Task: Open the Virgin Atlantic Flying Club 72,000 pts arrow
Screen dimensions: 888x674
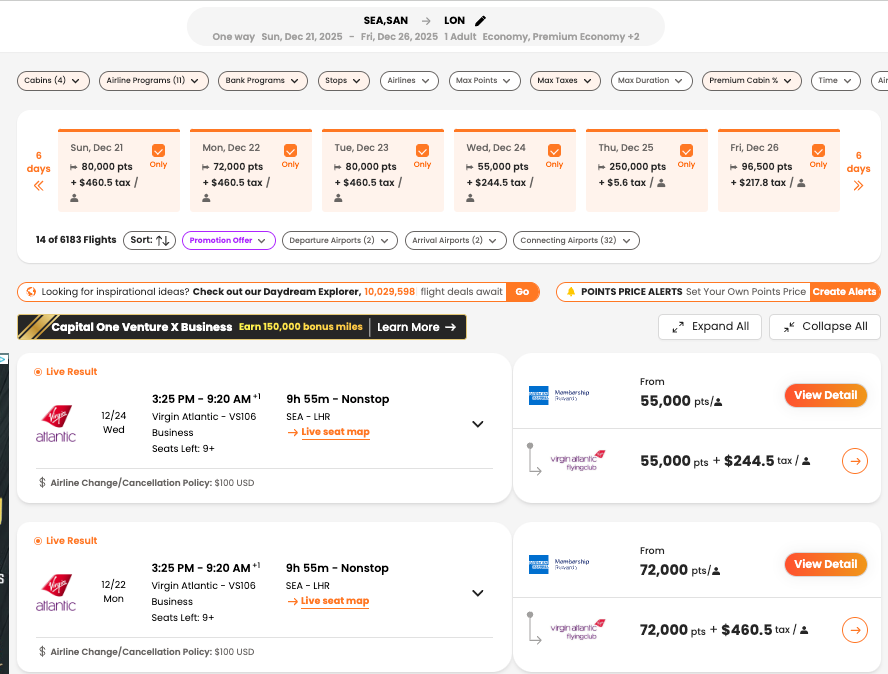Action: coord(855,630)
